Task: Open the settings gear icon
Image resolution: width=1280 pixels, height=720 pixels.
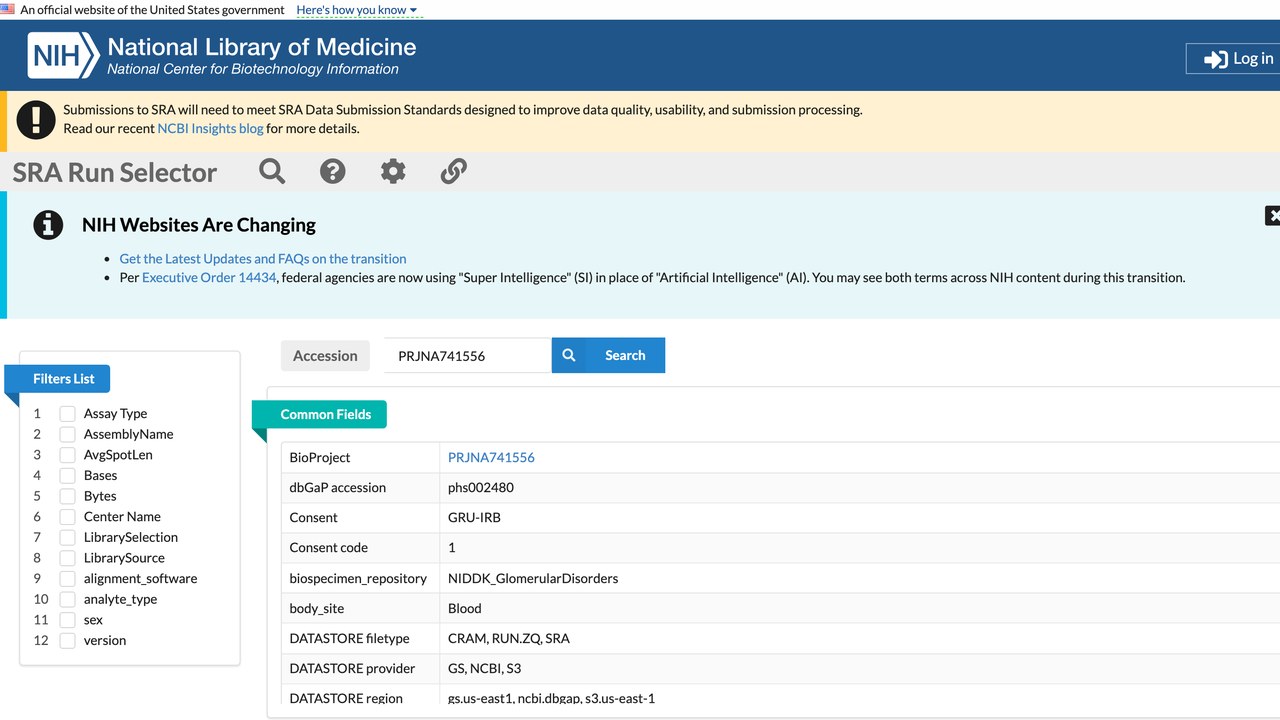Action: coord(393,171)
